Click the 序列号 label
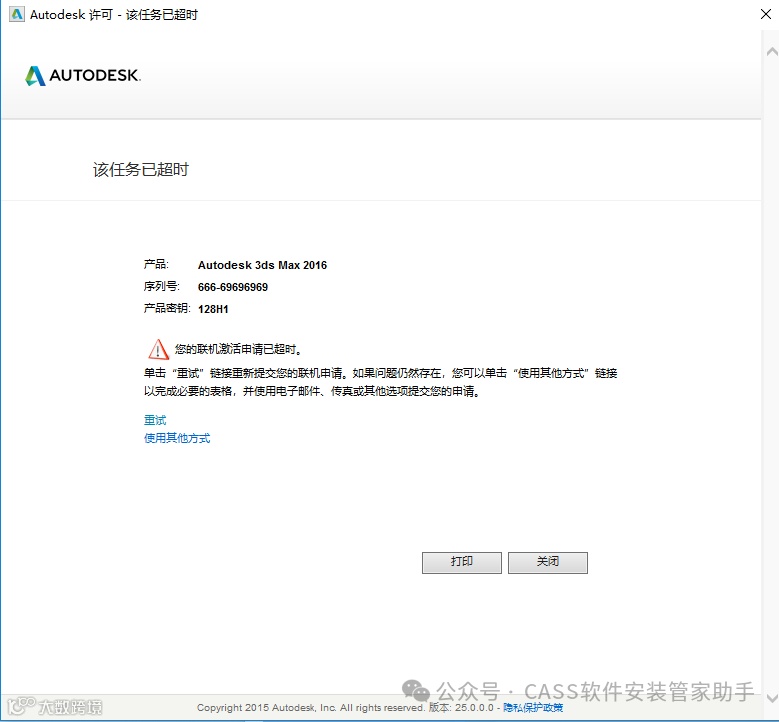 tap(161, 286)
